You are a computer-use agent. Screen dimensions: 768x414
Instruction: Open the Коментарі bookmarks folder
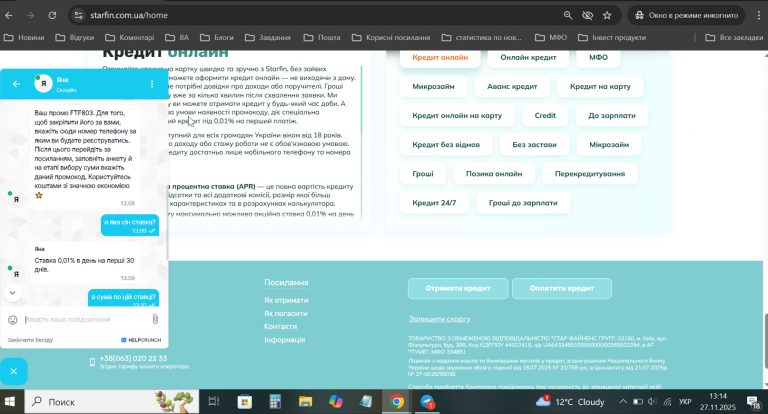pos(130,37)
